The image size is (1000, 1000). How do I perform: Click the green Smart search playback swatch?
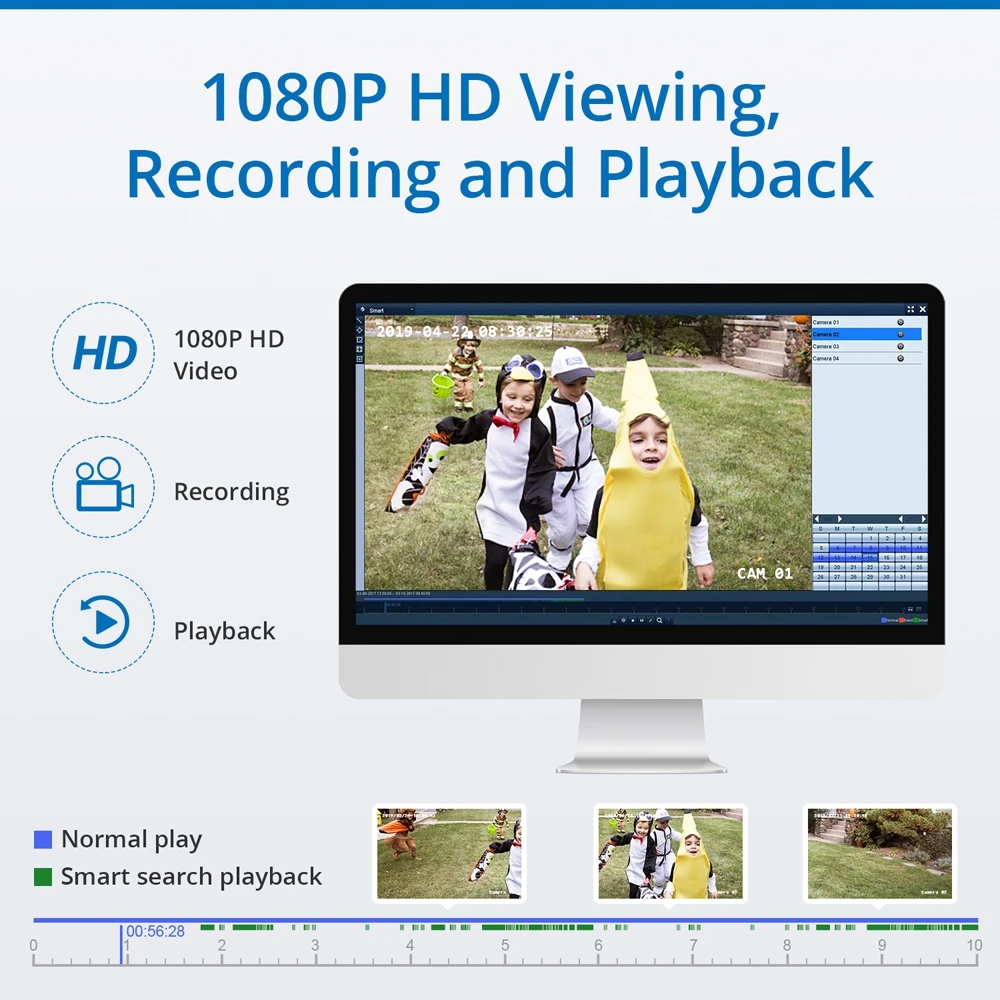point(43,877)
